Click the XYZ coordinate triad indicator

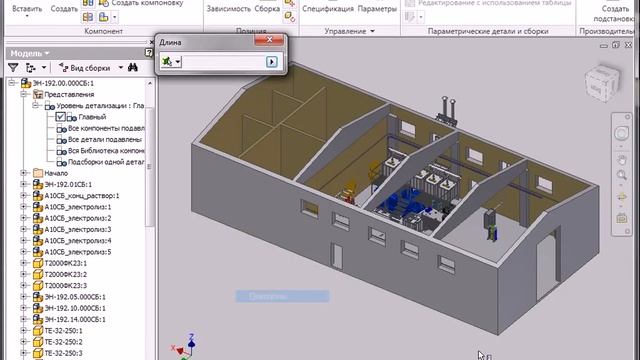tap(183, 348)
